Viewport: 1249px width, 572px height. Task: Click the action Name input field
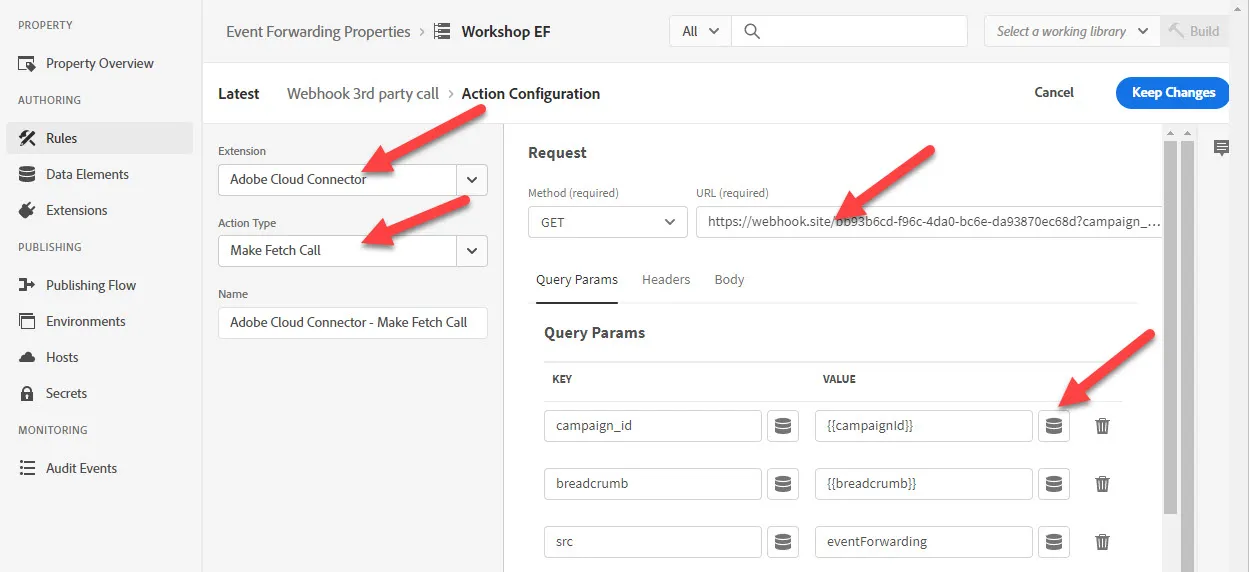[x=353, y=322]
